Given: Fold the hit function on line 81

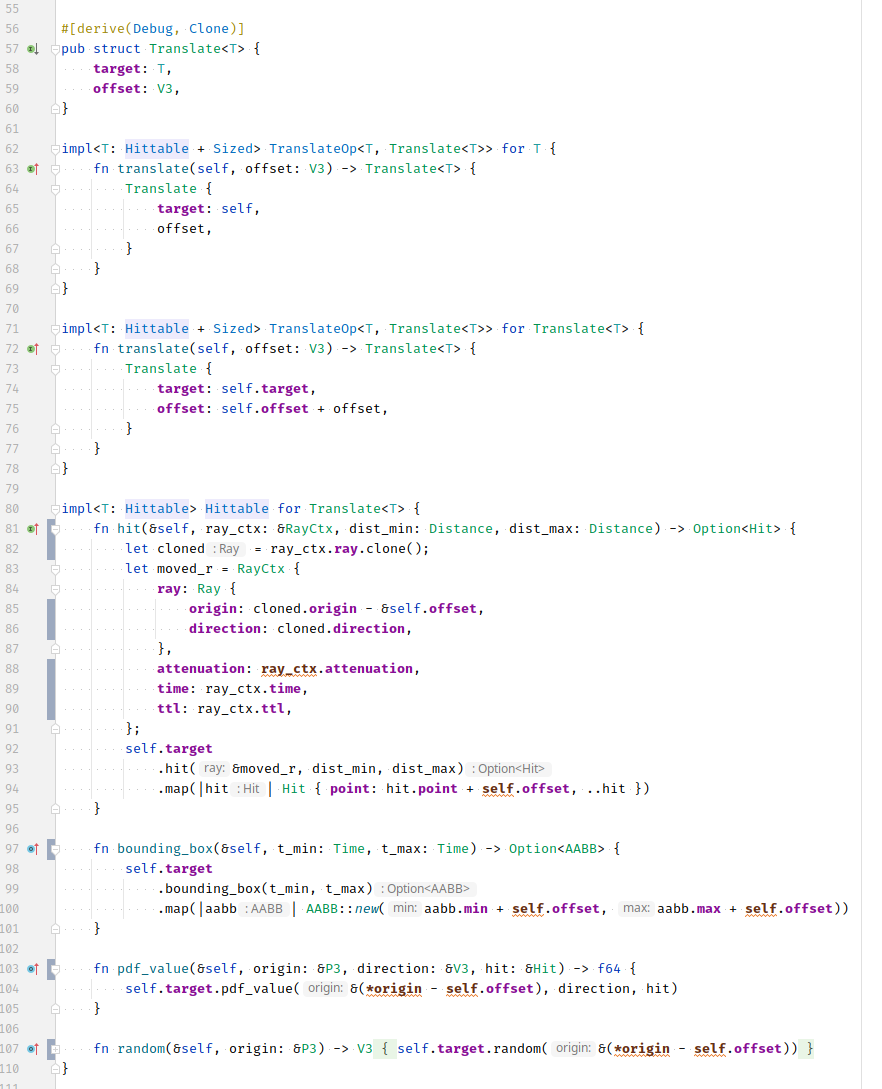Looking at the screenshot, I should pos(55,529).
